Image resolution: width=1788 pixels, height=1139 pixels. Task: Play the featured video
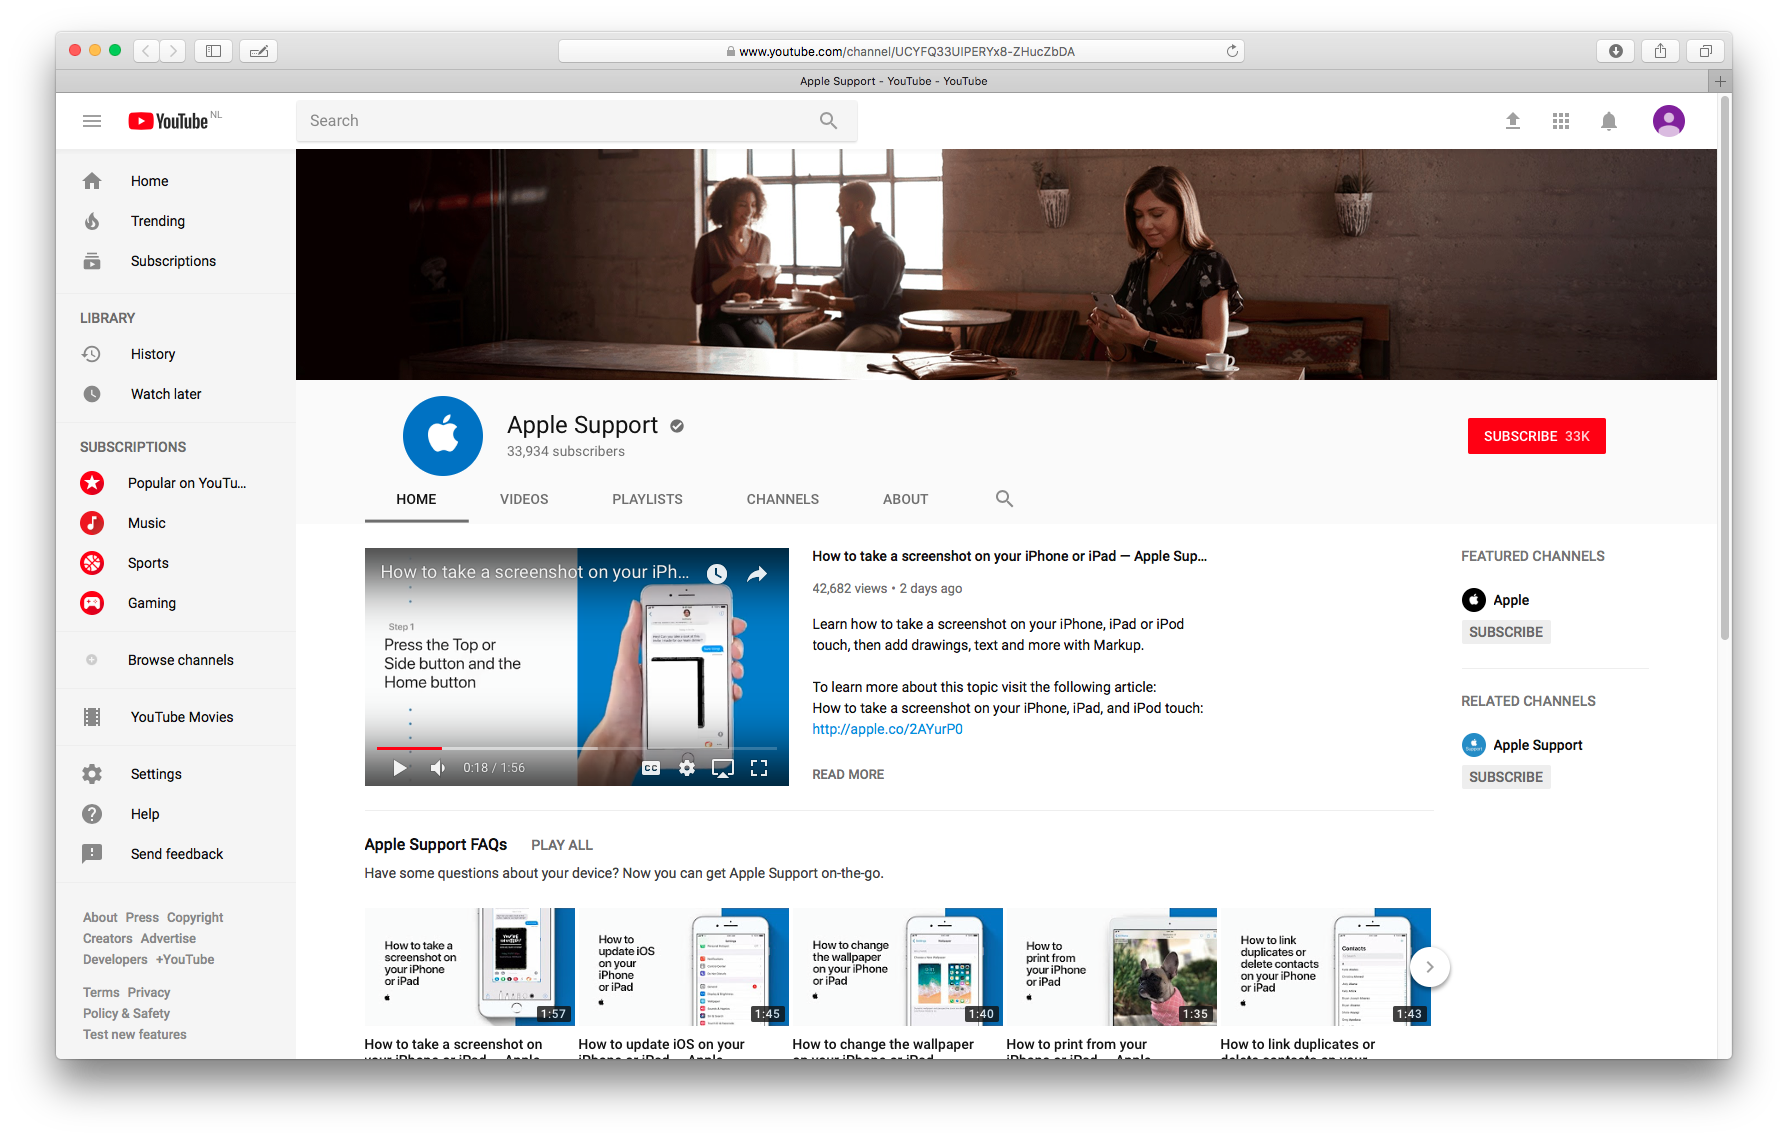click(x=399, y=768)
